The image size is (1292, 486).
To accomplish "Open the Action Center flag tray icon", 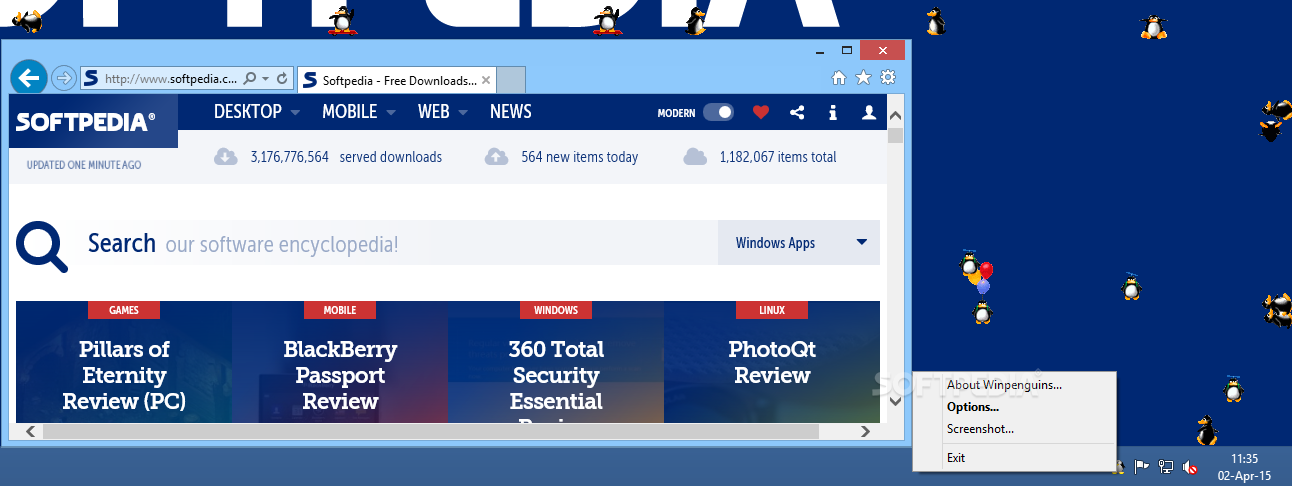I will [x=1142, y=467].
